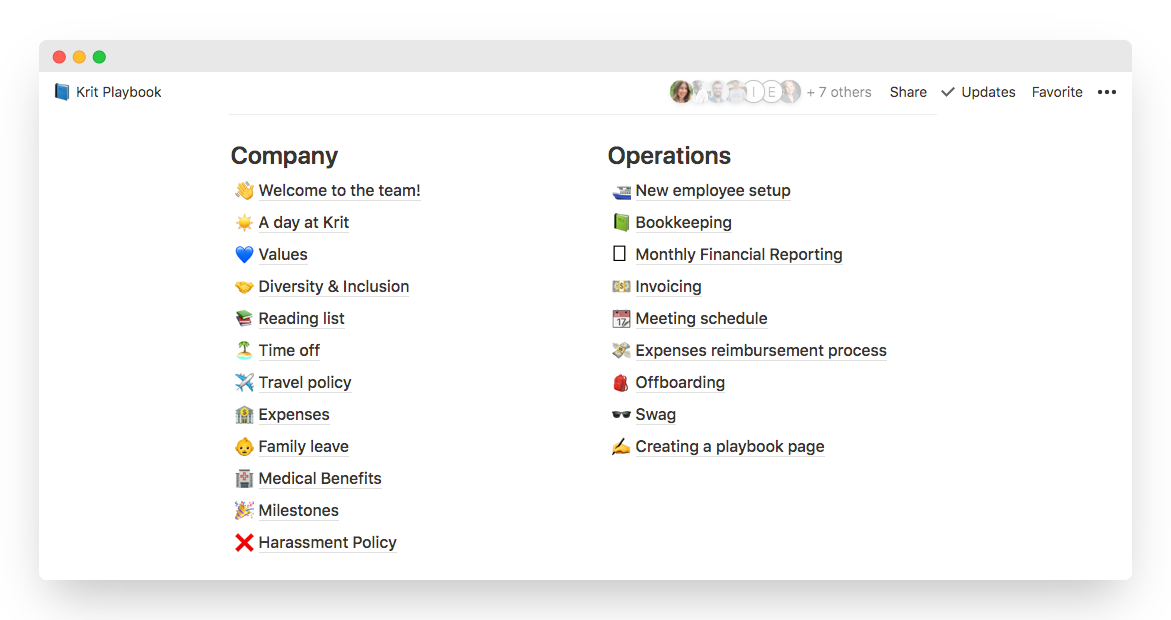Viewport: 1171px width, 620px height.
Task: Show the '+ 7 others' collaborators list
Action: [x=839, y=92]
